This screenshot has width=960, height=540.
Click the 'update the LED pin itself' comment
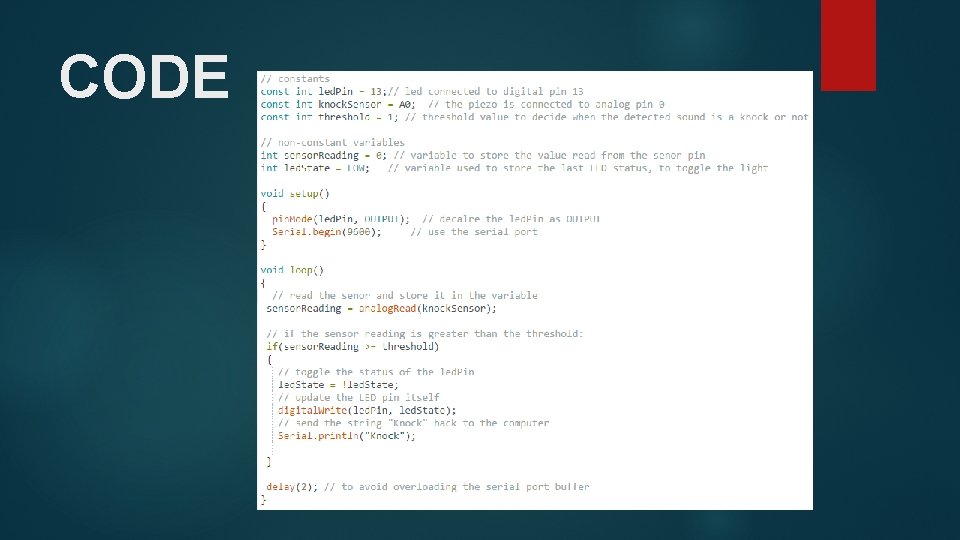(x=359, y=397)
